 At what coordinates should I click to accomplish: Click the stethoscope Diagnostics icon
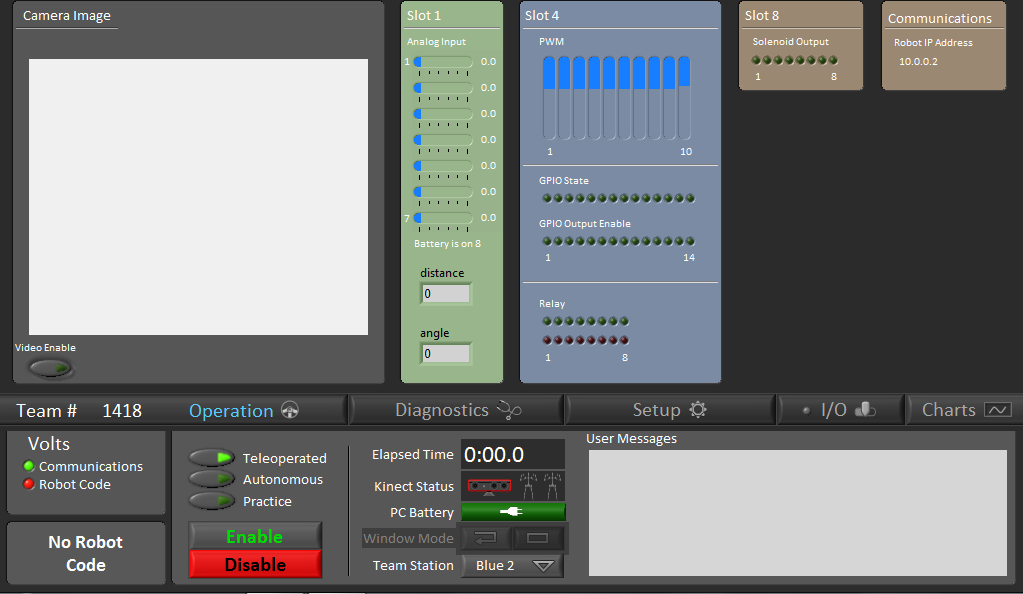pos(509,410)
